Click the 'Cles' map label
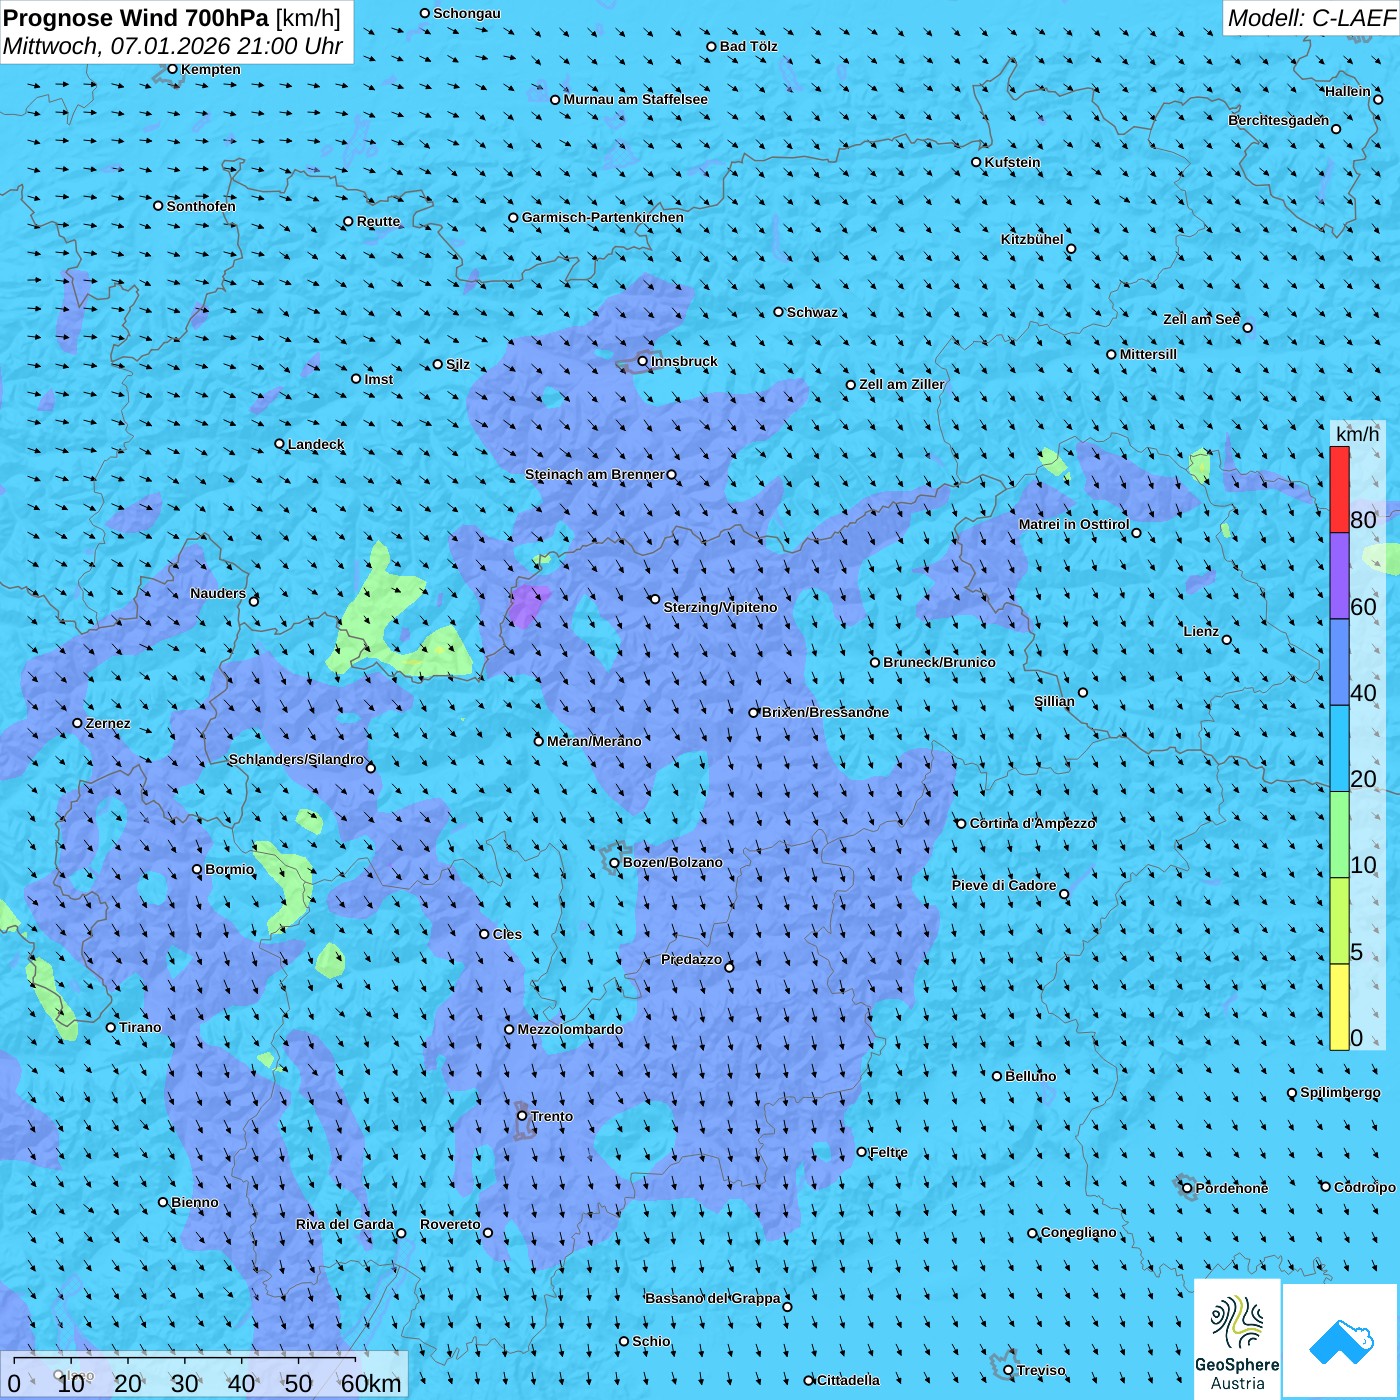 click(507, 934)
